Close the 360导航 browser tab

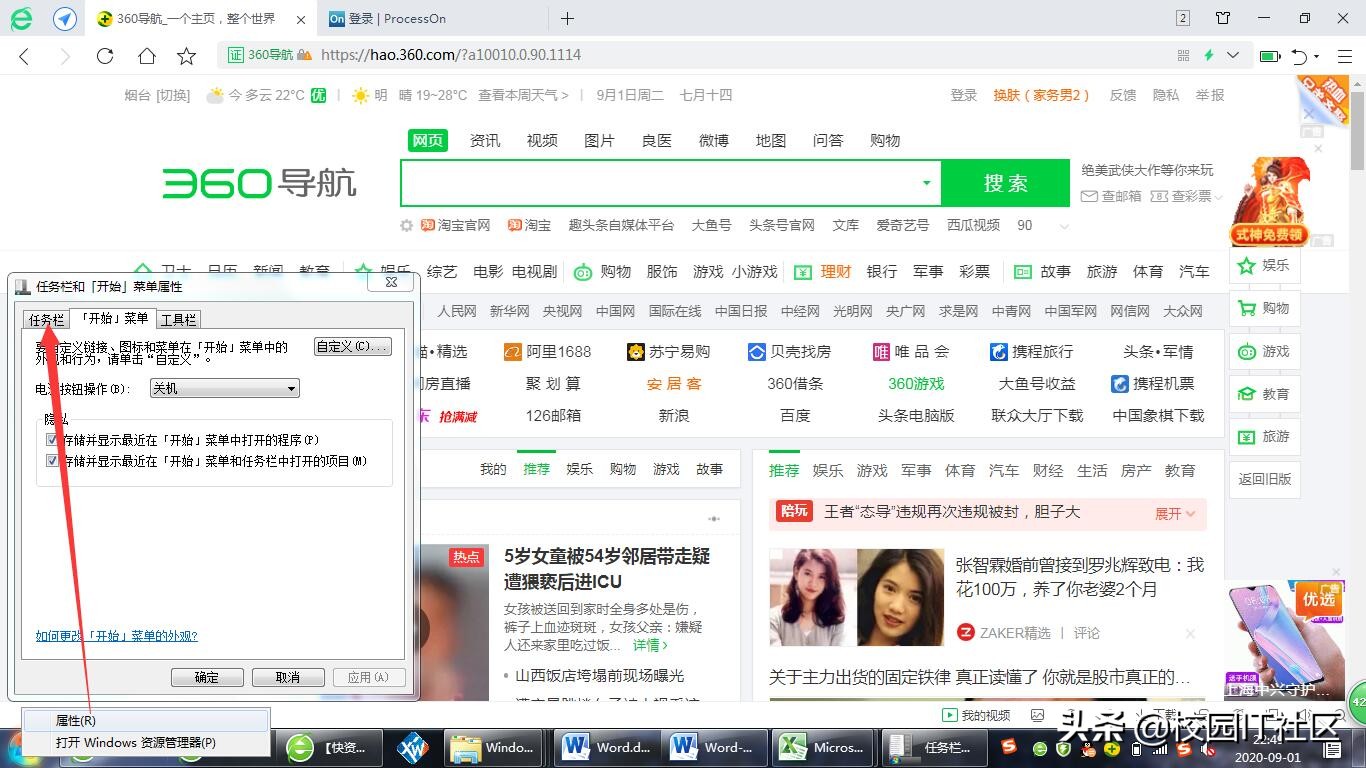[x=302, y=19]
